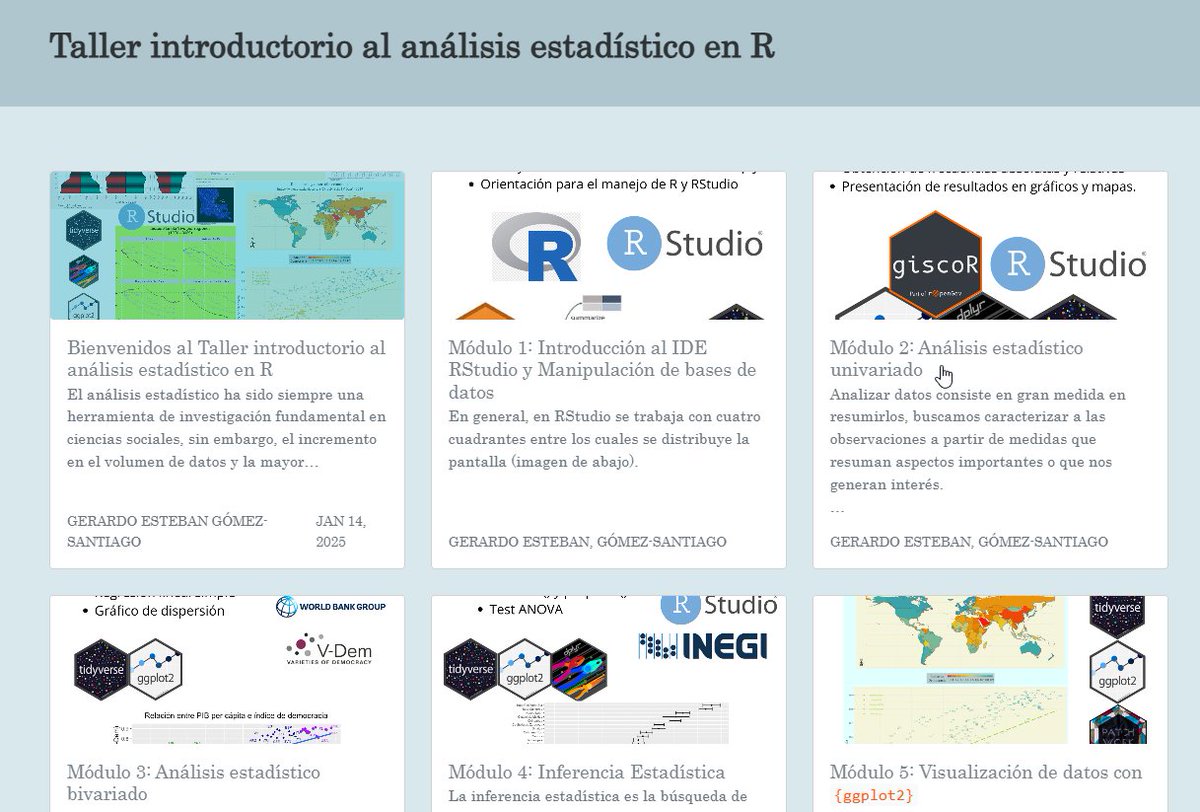This screenshot has width=1200, height=812.
Task: Click 'Presentación de resultados en gráficos y mapas.' text
Action: [989, 186]
